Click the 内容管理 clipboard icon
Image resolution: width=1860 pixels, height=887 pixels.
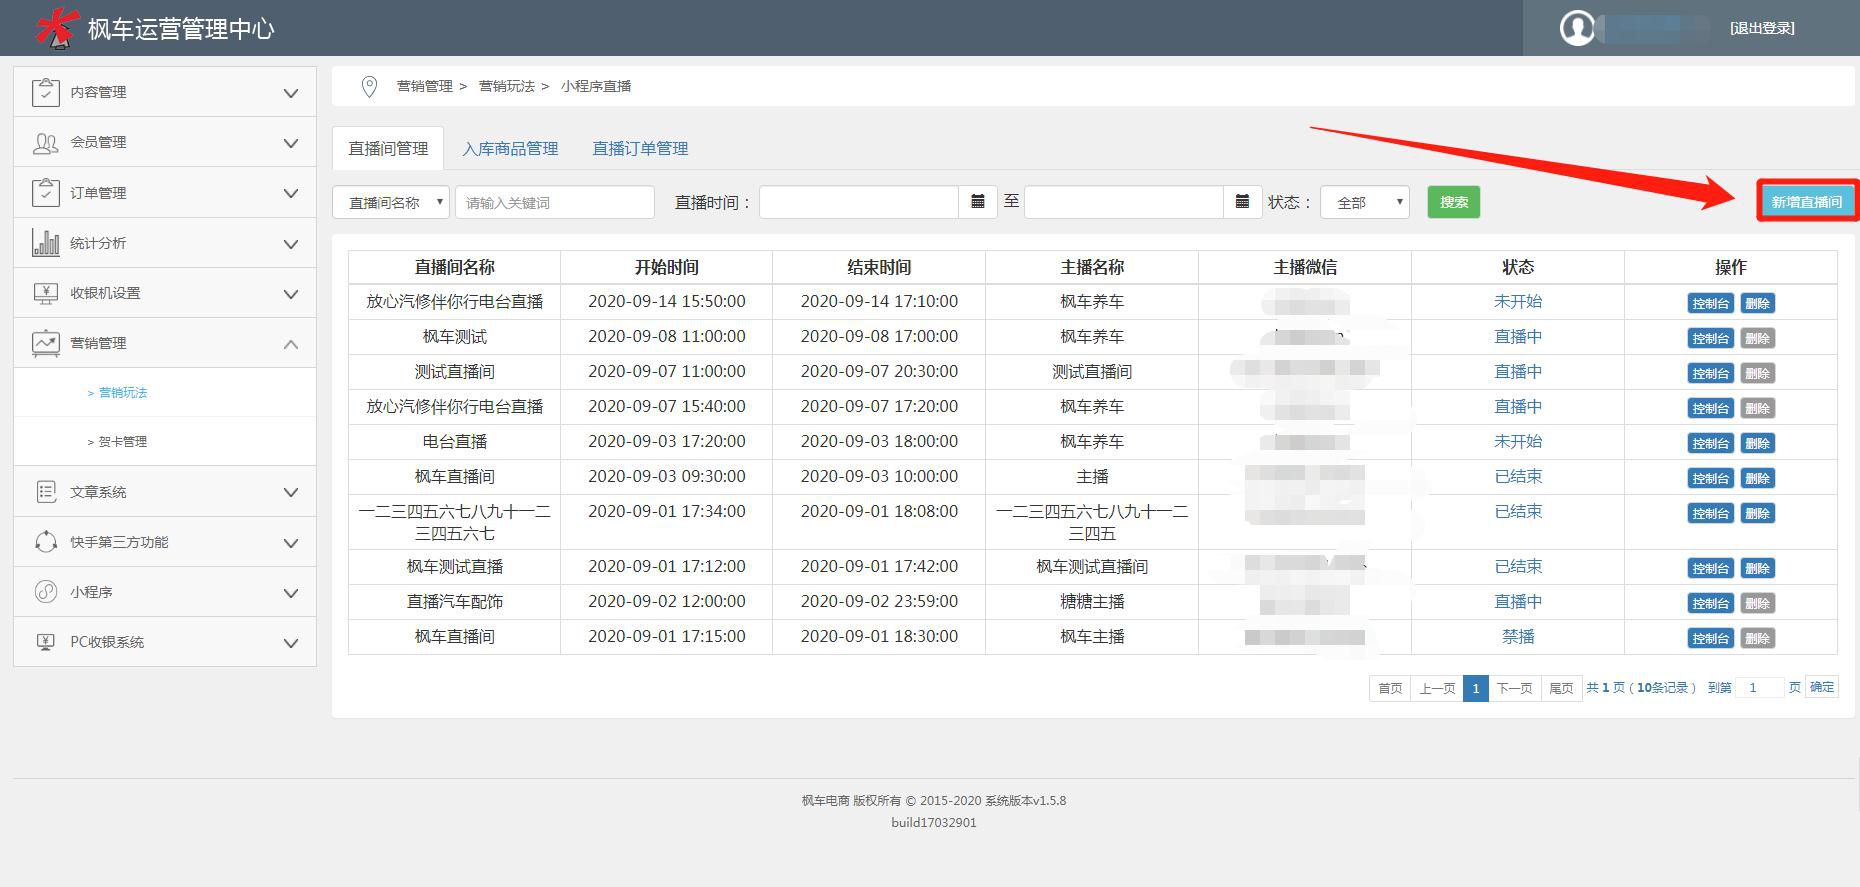pos(46,92)
